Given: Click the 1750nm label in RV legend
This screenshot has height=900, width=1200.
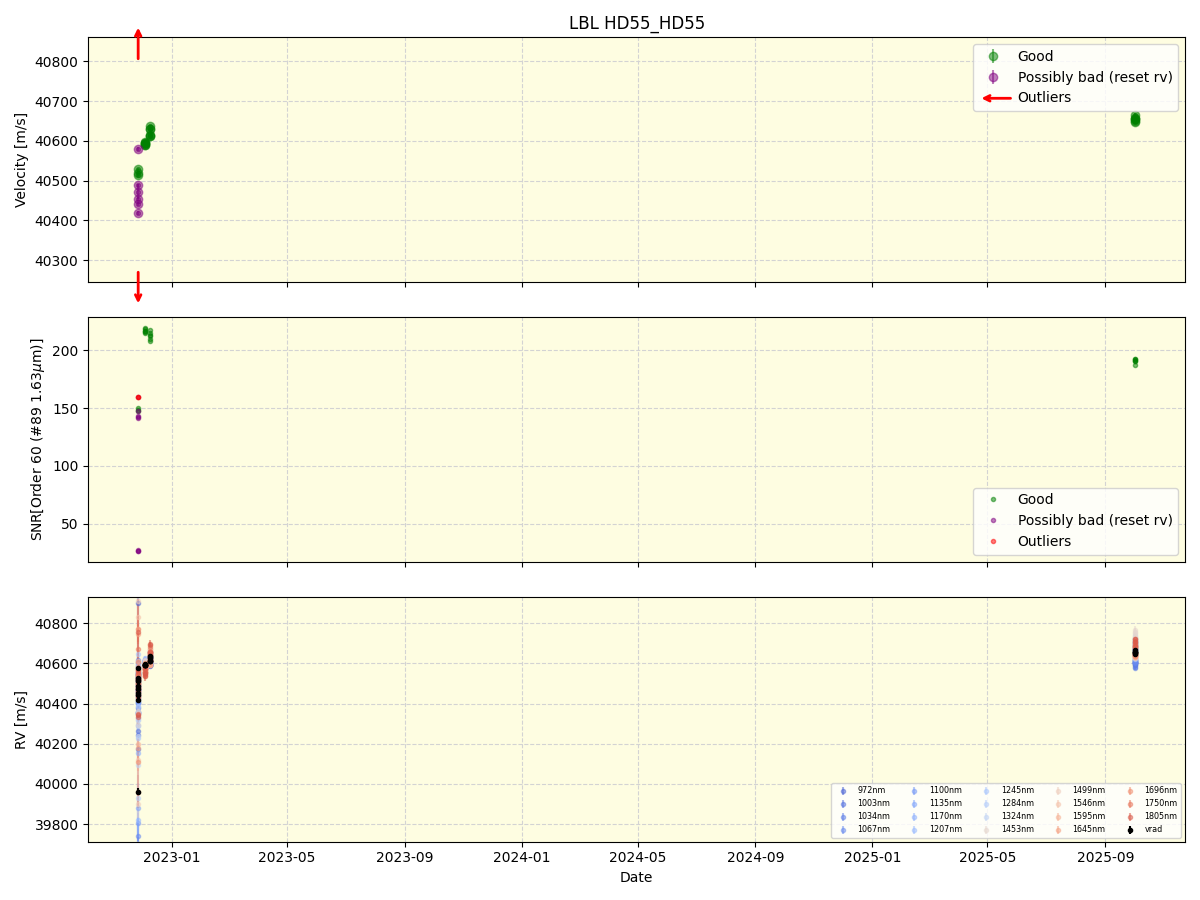Looking at the screenshot, I should (1161, 804).
